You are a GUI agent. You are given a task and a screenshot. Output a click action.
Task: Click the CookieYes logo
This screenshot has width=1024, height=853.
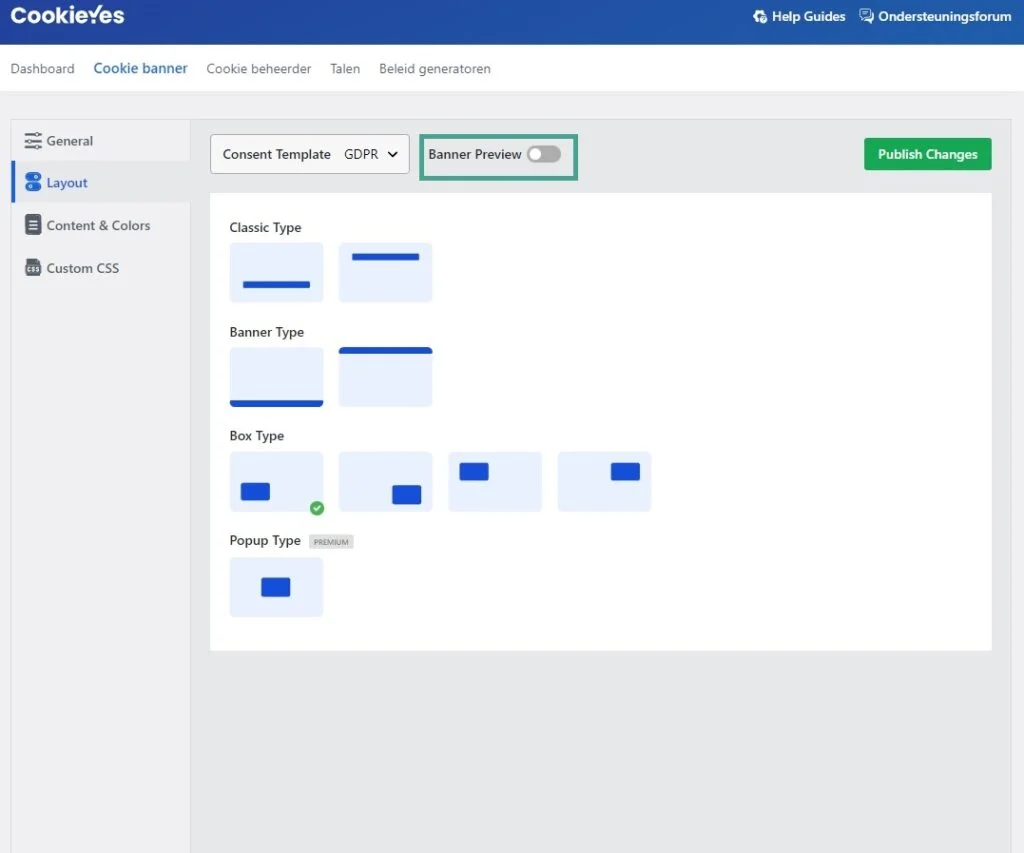[x=68, y=16]
